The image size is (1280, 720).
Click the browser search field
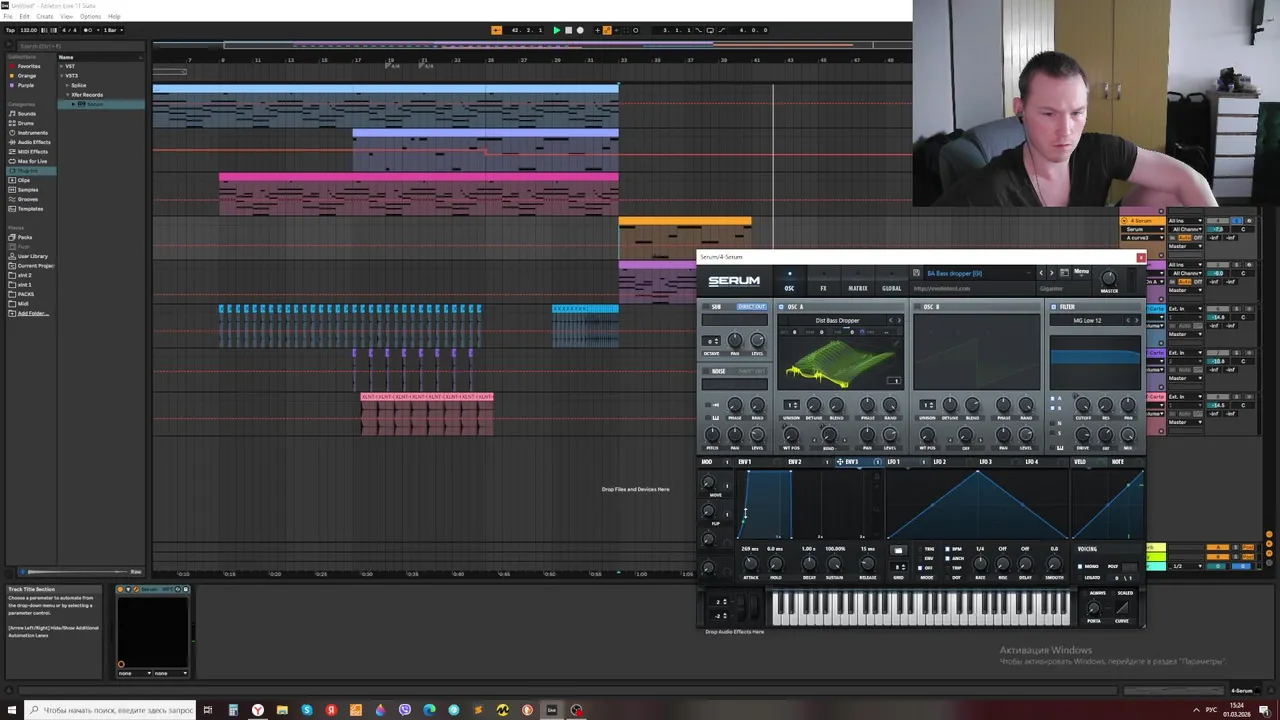(x=80, y=46)
